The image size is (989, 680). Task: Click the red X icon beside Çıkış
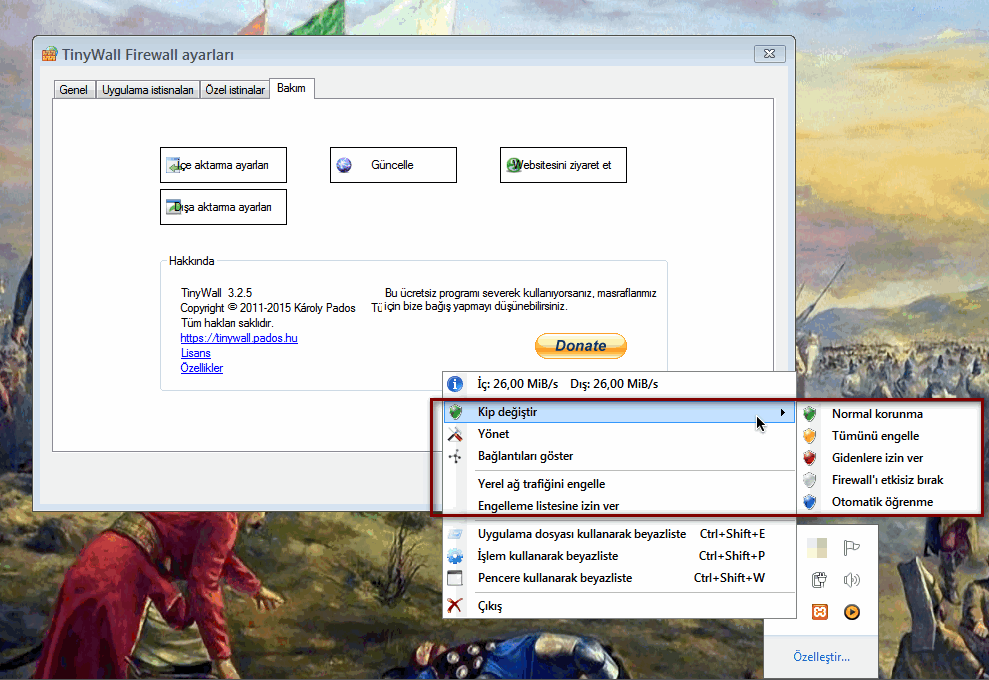pos(455,606)
